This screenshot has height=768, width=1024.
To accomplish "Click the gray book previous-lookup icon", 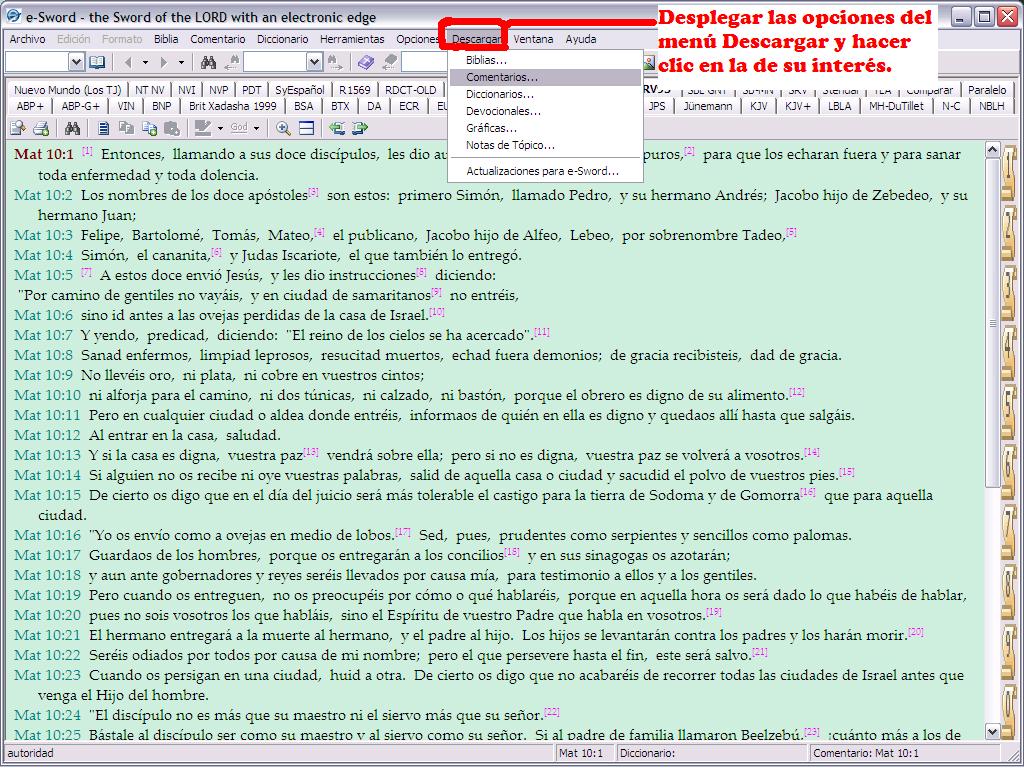I will pyautogui.click(x=390, y=62).
